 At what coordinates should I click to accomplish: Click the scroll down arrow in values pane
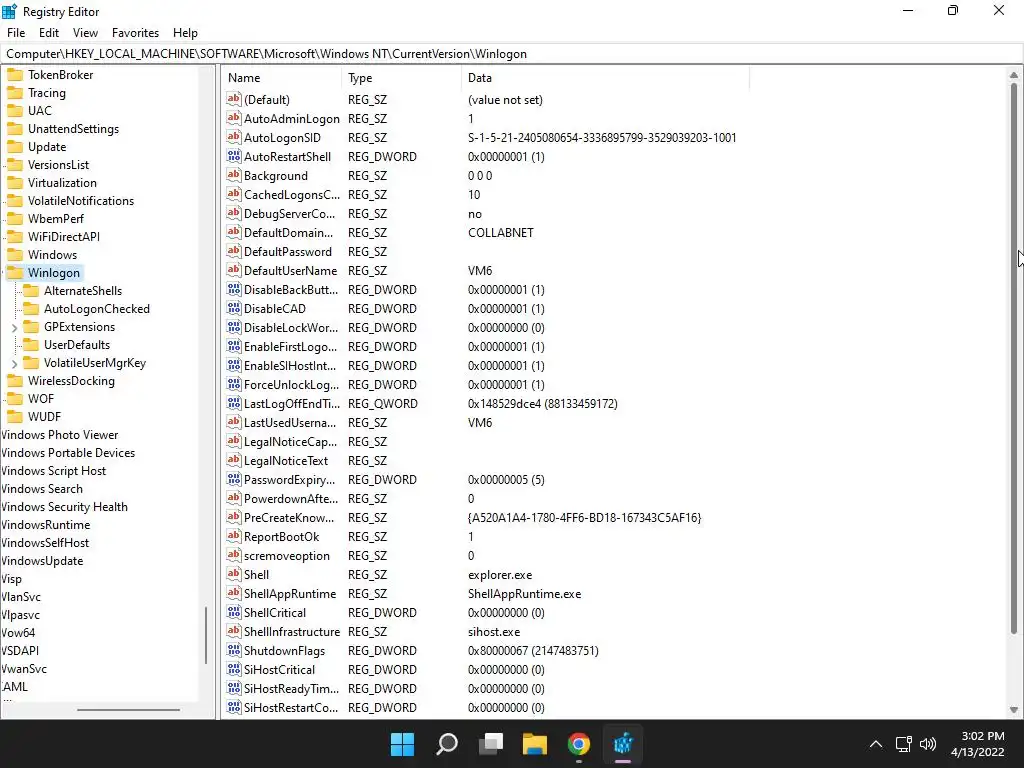1014,710
